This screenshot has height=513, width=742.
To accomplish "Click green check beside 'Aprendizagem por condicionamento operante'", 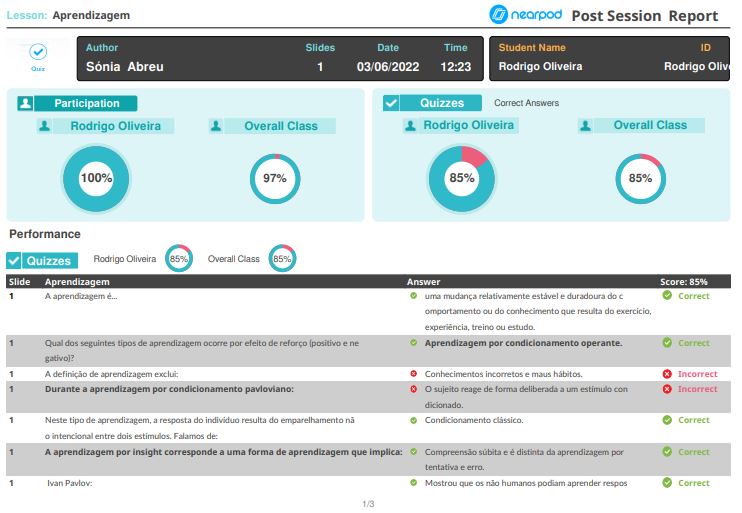I will (x=414, y=342).
